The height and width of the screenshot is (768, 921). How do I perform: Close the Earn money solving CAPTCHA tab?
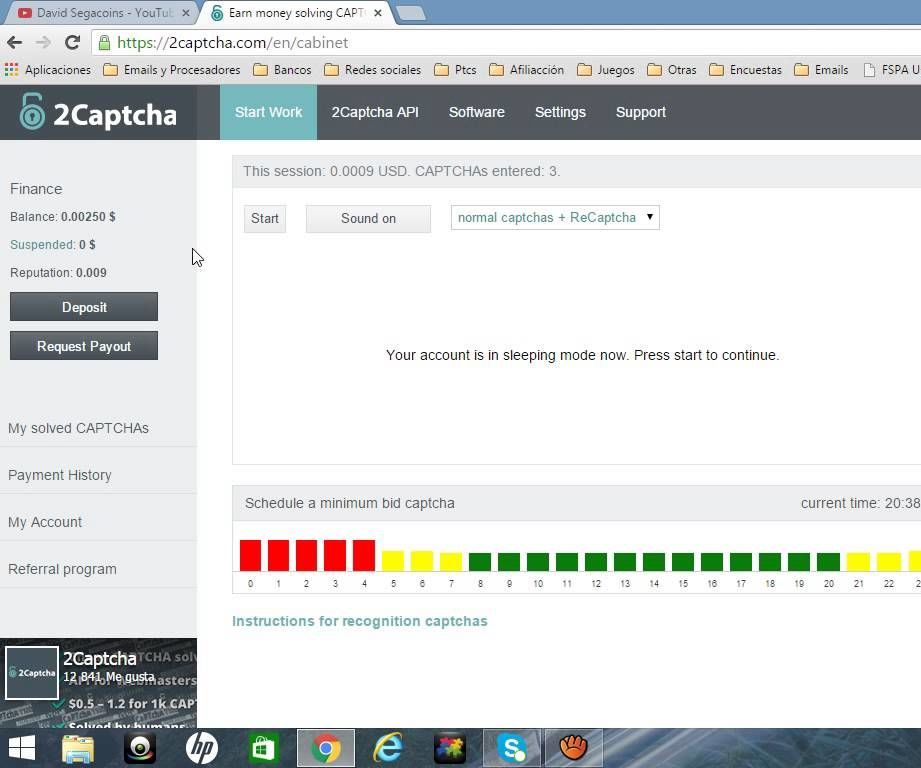coord(378,12)
